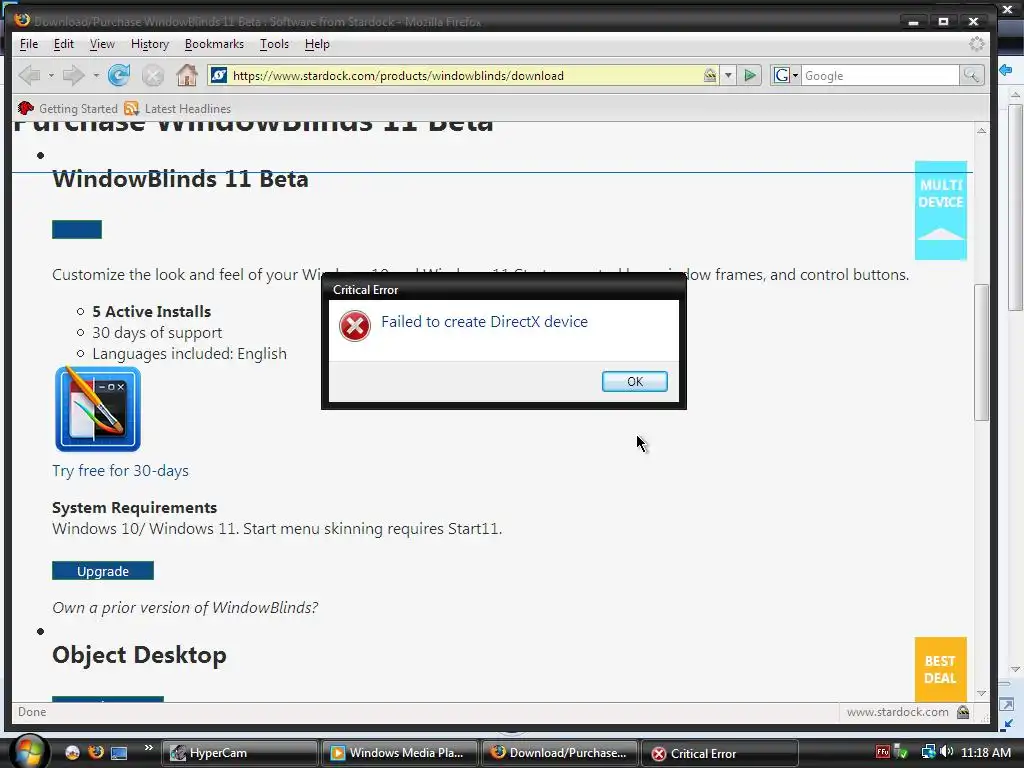The image size is (1024, 768).
Task: Switch to Critical Error taskbar button
Action: coord(720,753)
